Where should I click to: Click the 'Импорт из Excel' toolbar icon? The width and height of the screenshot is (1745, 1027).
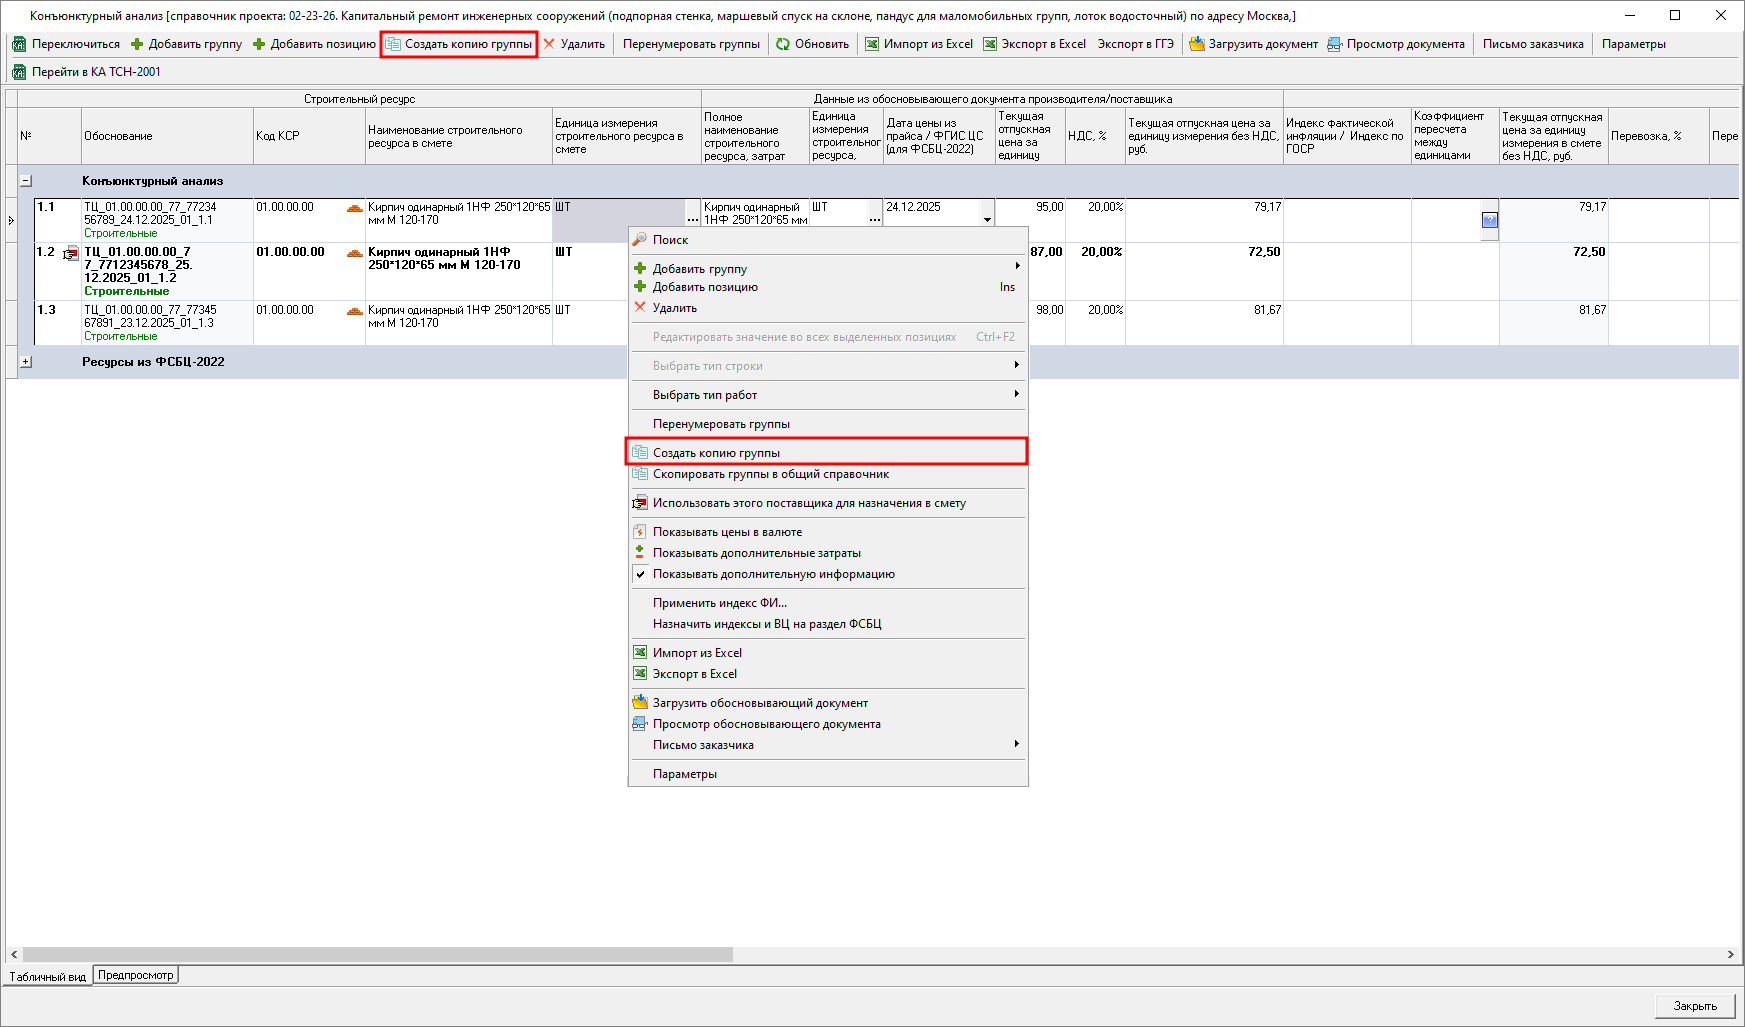(872, 44)
